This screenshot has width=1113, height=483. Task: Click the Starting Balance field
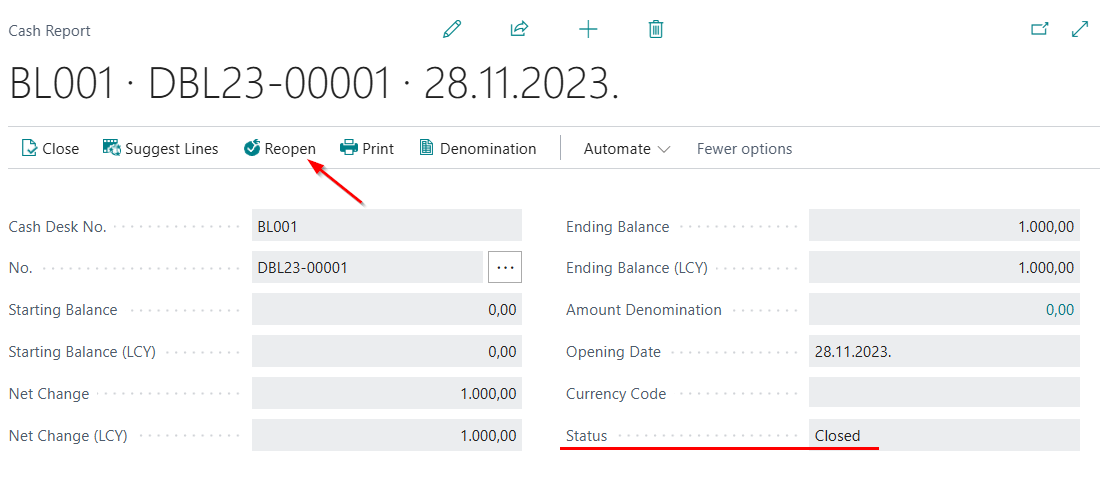pos(387,309)
